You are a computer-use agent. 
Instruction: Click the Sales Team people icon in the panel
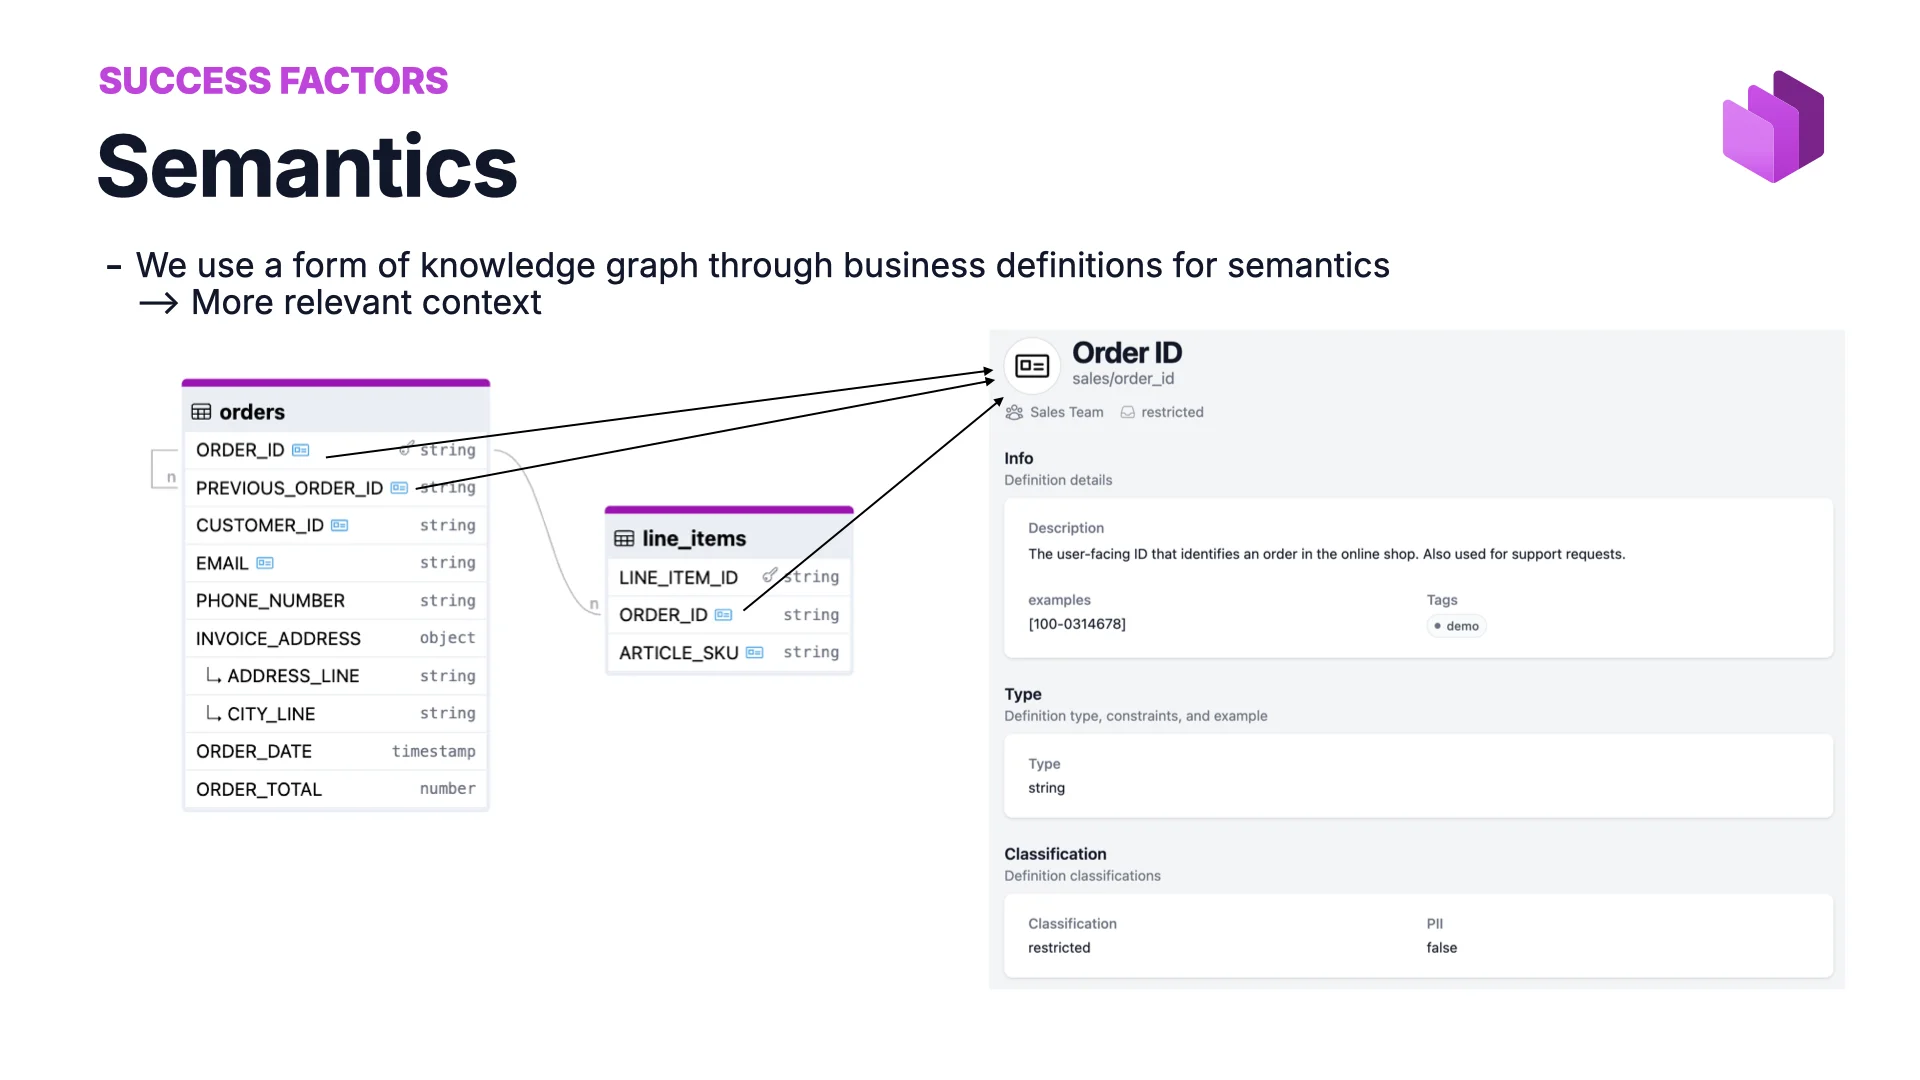1012,412
